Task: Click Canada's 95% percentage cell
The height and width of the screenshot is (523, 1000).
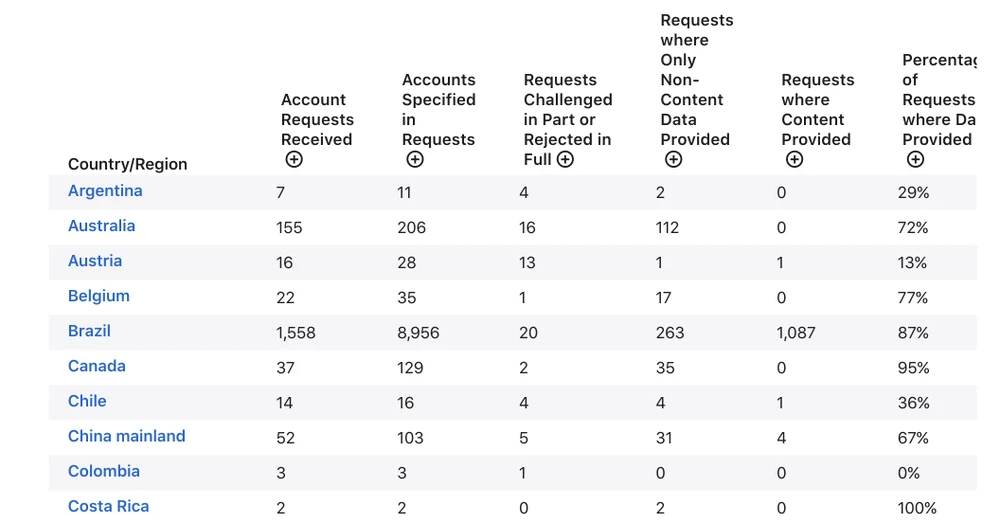Action: click(x=913, y=368)
